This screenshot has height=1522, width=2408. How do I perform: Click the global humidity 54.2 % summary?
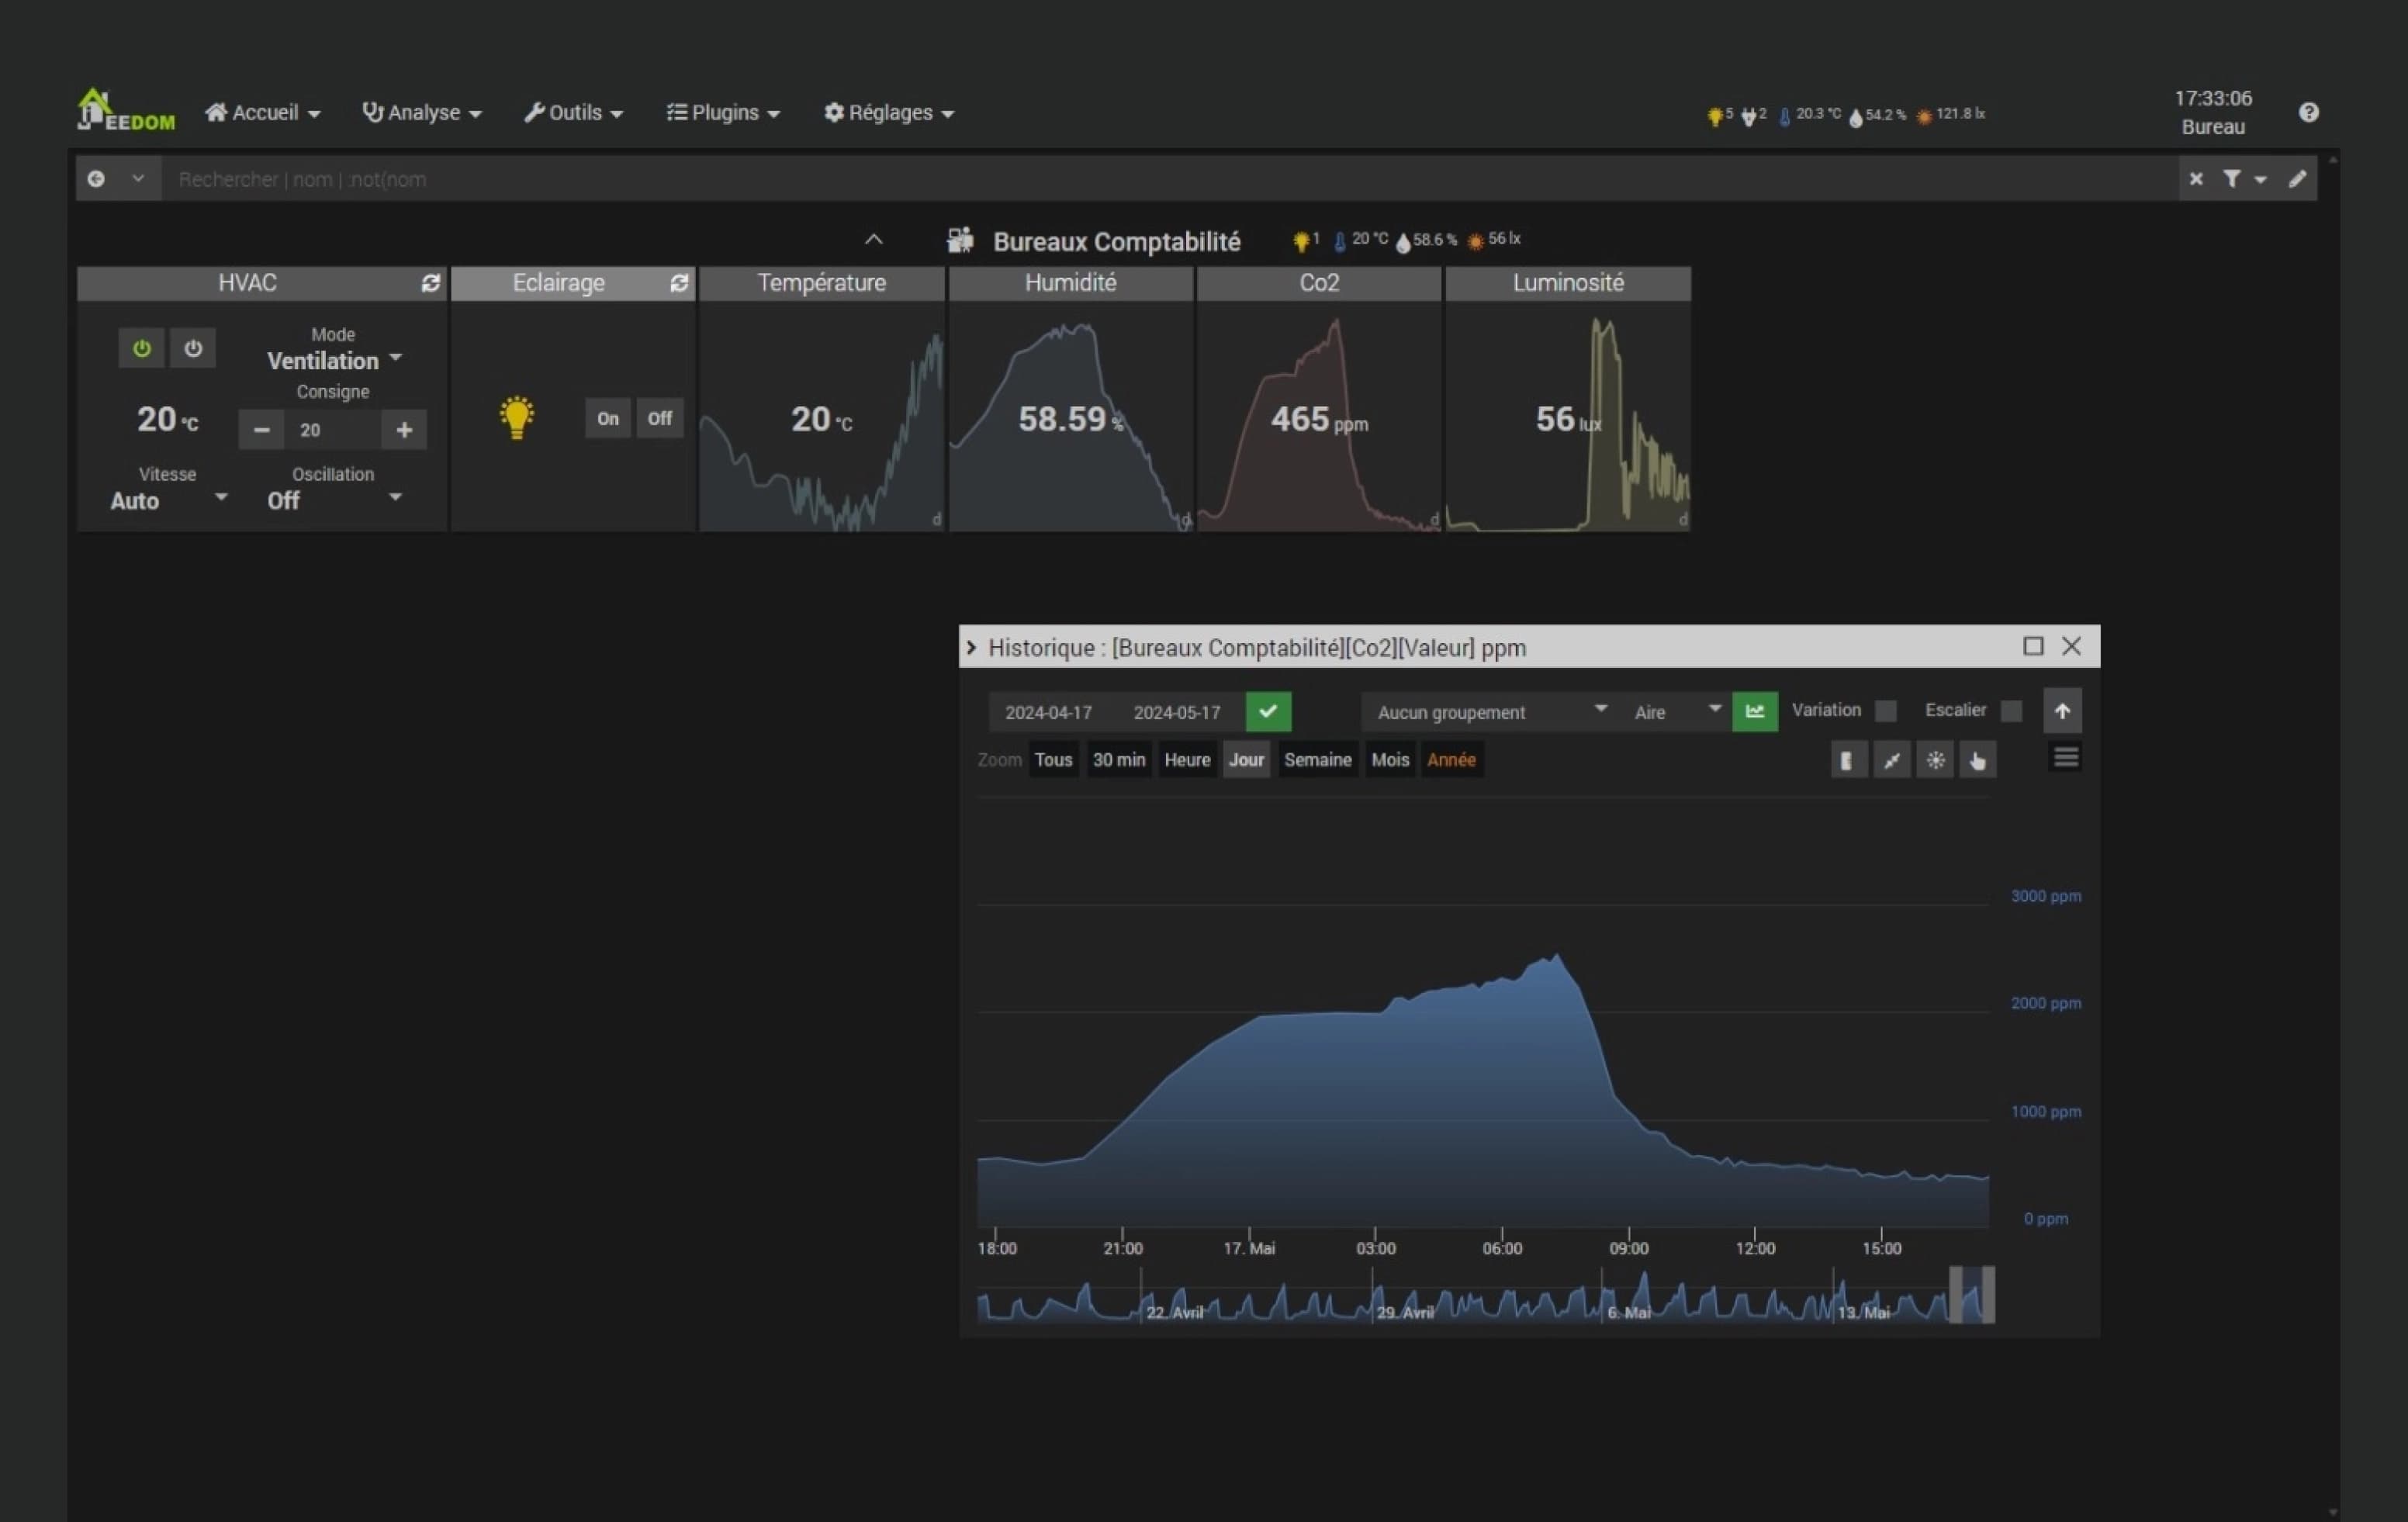pos(1877,115)
